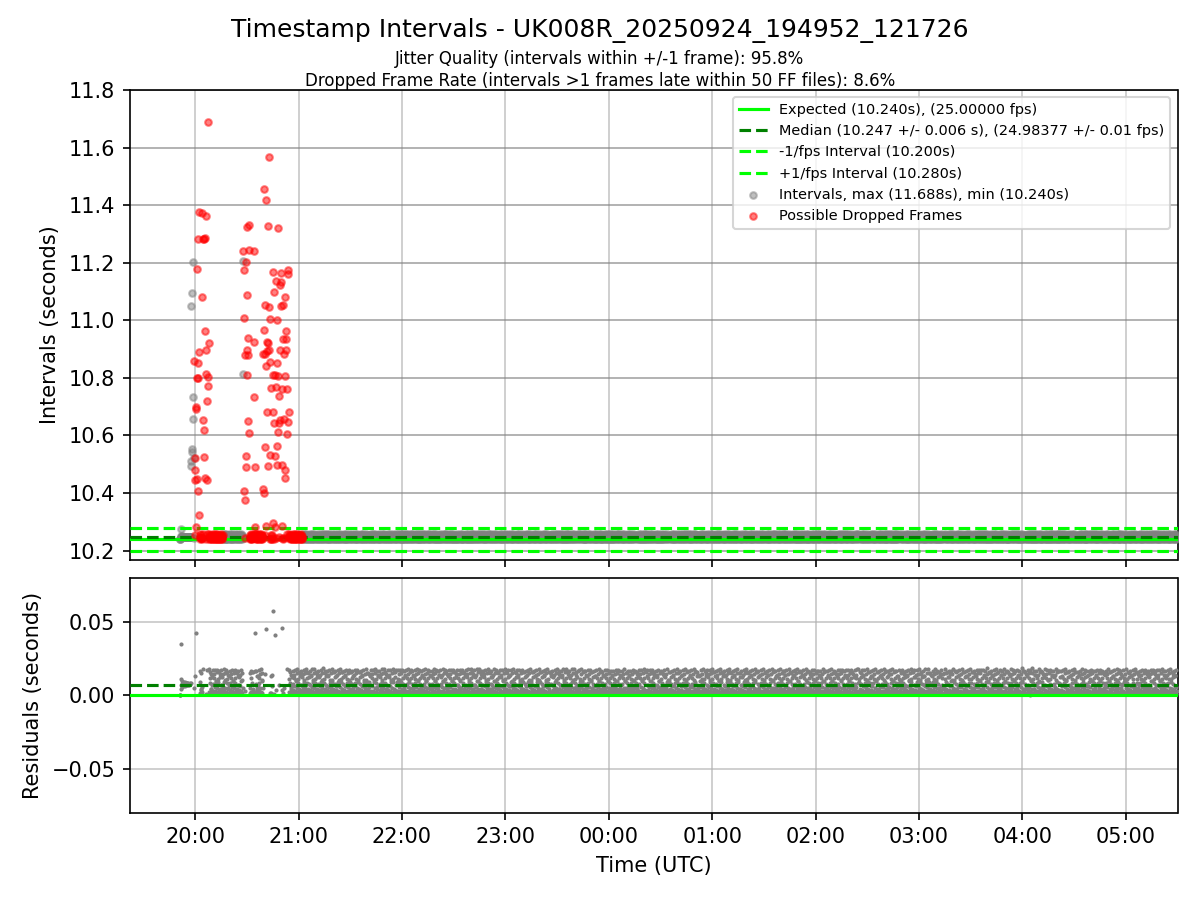This screenshot has height=900, width=1200.
Task: Click the 11.2 y-axis tick label
Action: click(x=93, y=263)
